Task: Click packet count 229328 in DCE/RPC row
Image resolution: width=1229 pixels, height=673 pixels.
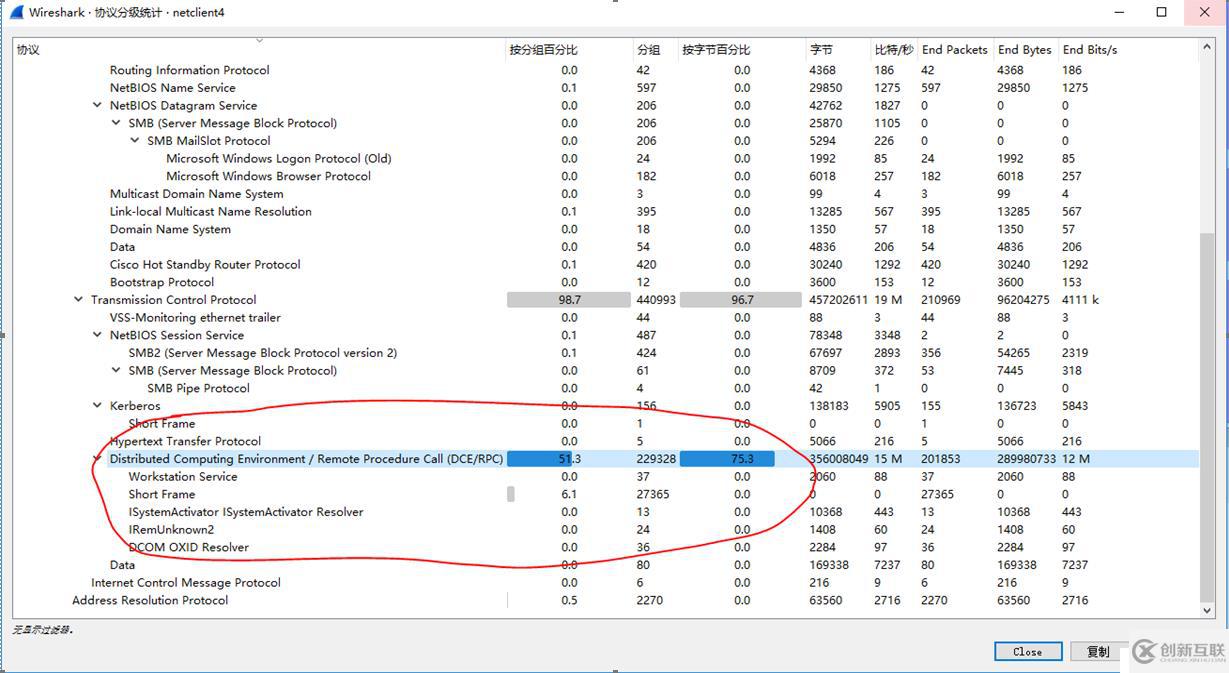Action: (x=656, y=459)
